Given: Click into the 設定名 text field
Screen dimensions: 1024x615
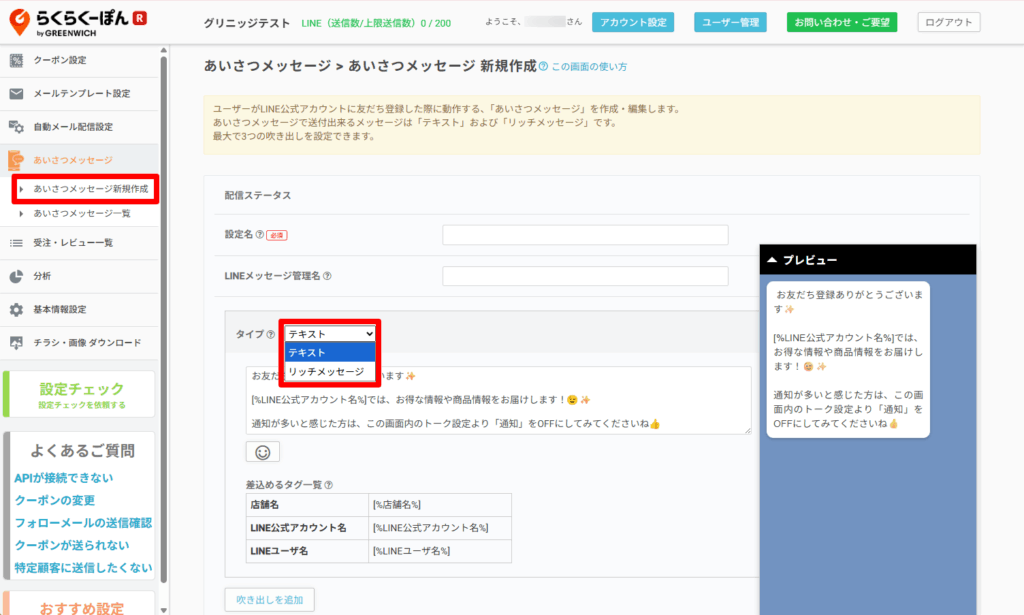Looking at the screenshot, I should pyautogui.click(x=585, y=235).
